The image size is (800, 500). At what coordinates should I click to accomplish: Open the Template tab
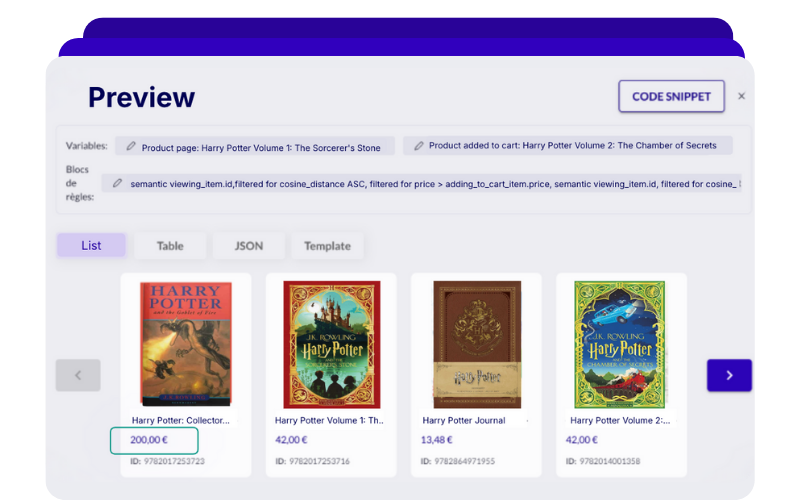pos(327,246)
